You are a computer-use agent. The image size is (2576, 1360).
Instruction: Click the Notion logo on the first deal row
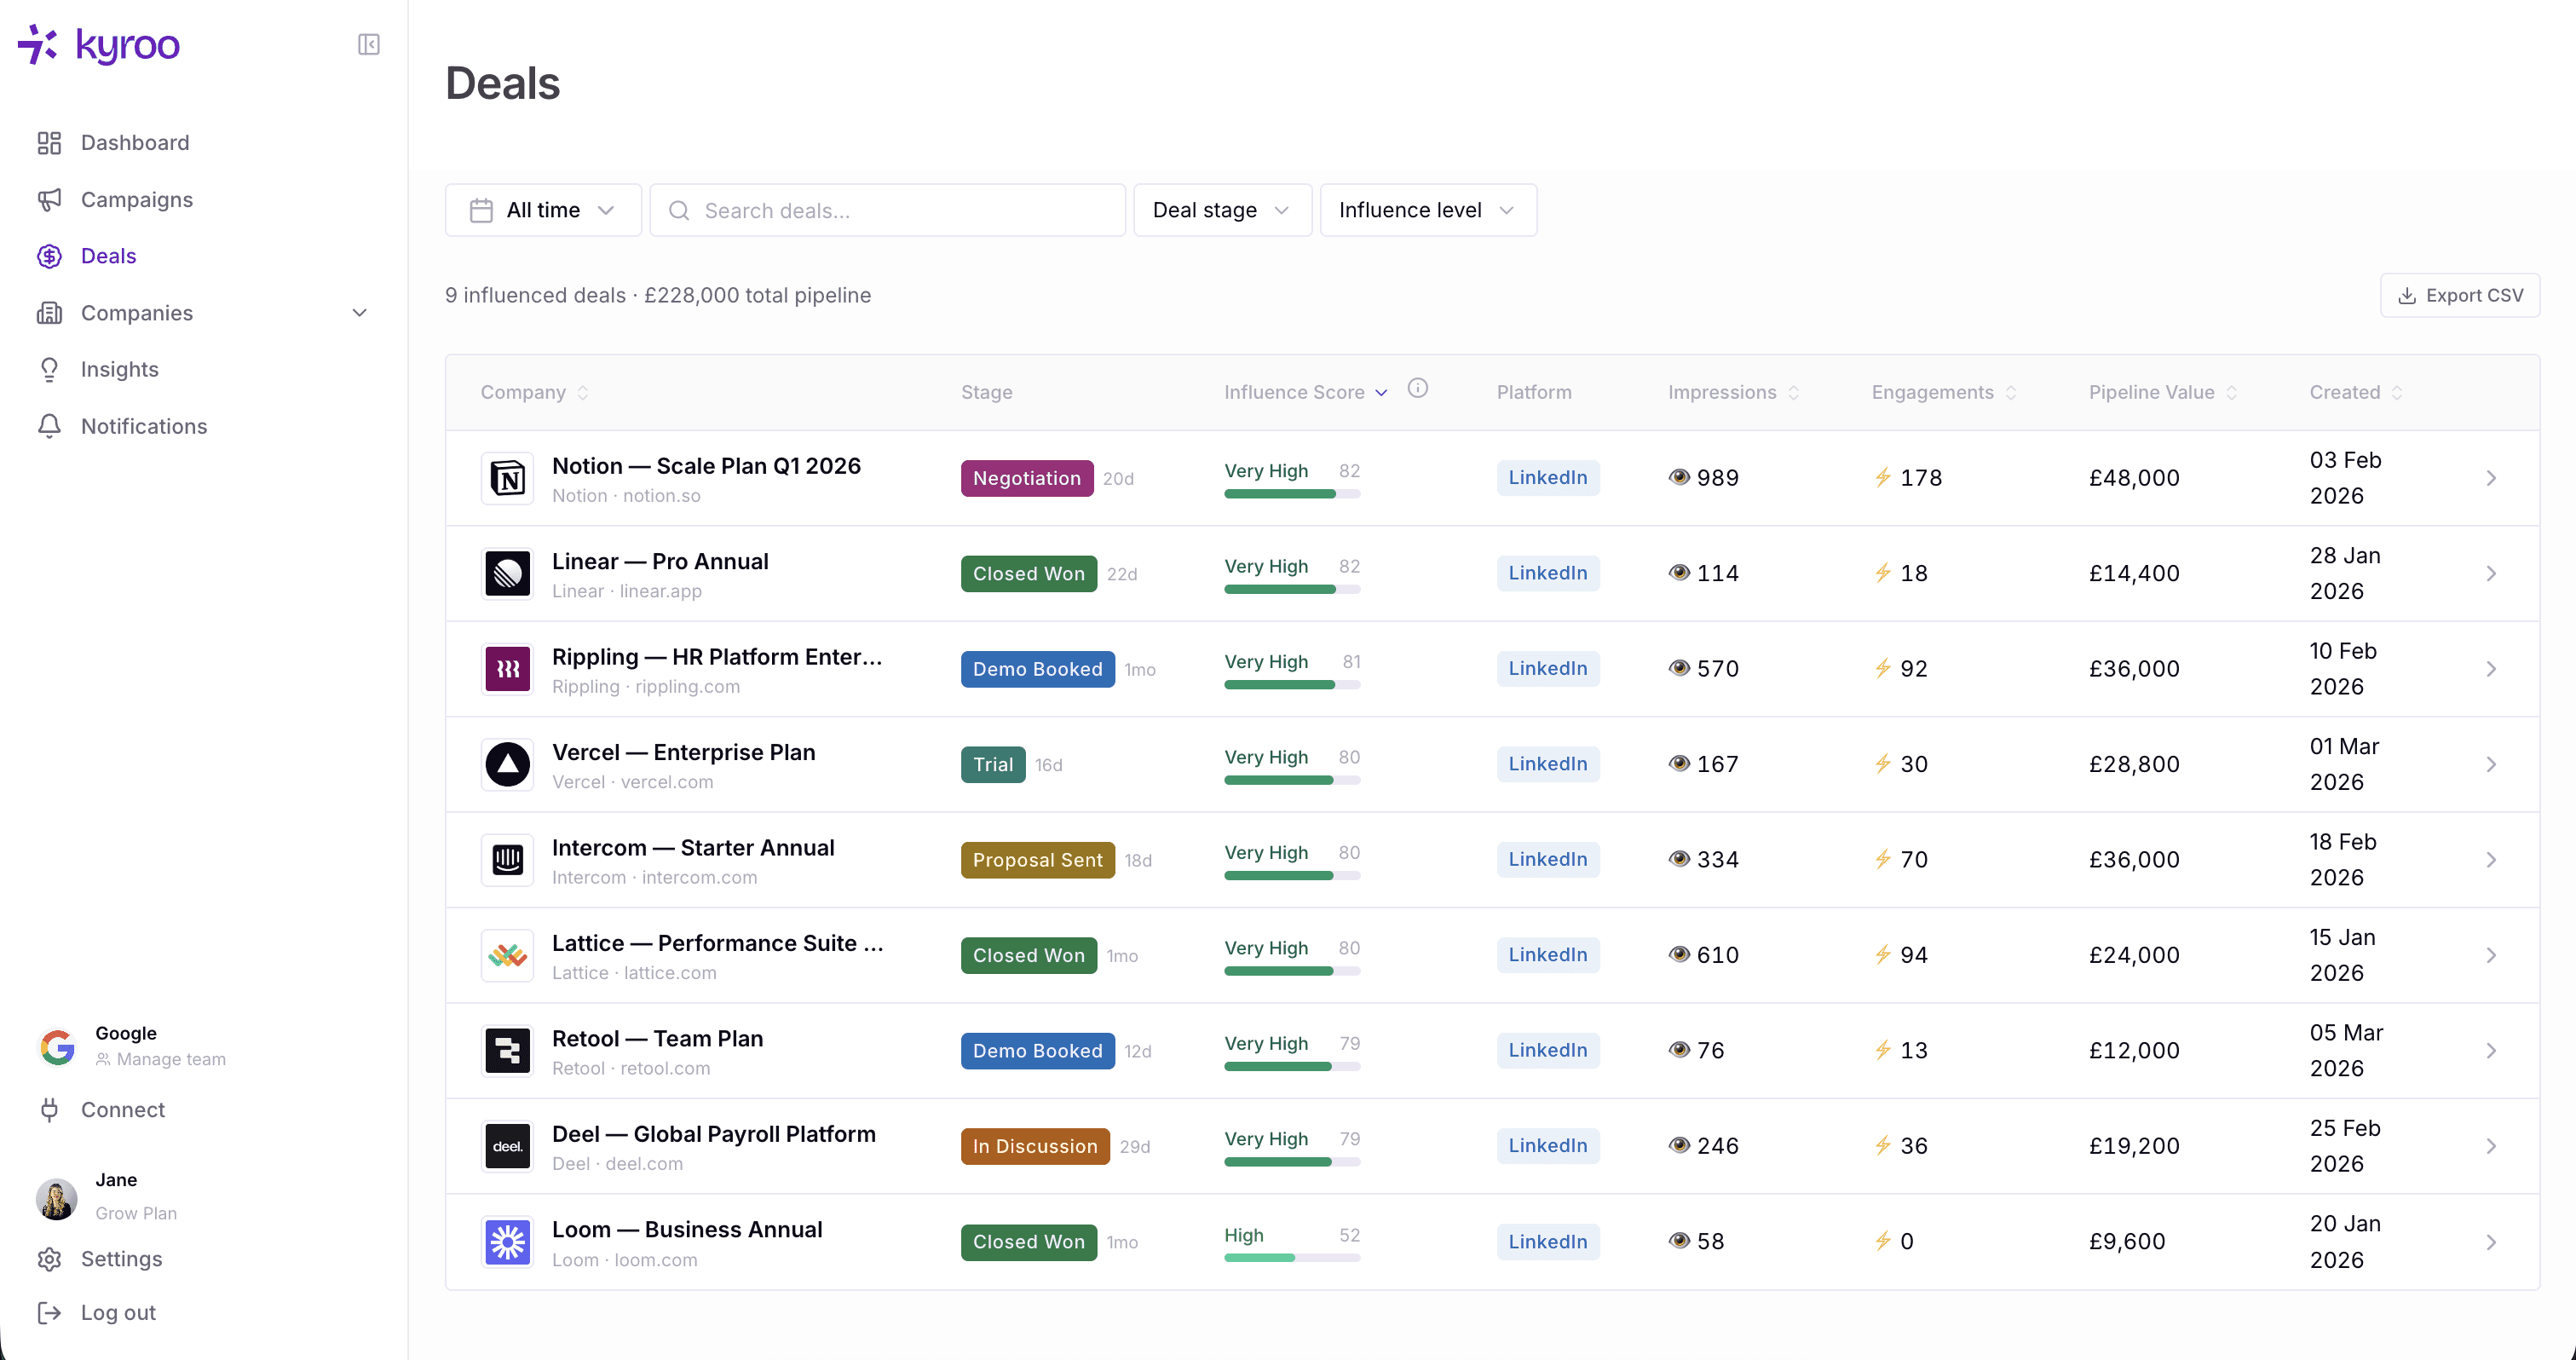pos(507,478)
